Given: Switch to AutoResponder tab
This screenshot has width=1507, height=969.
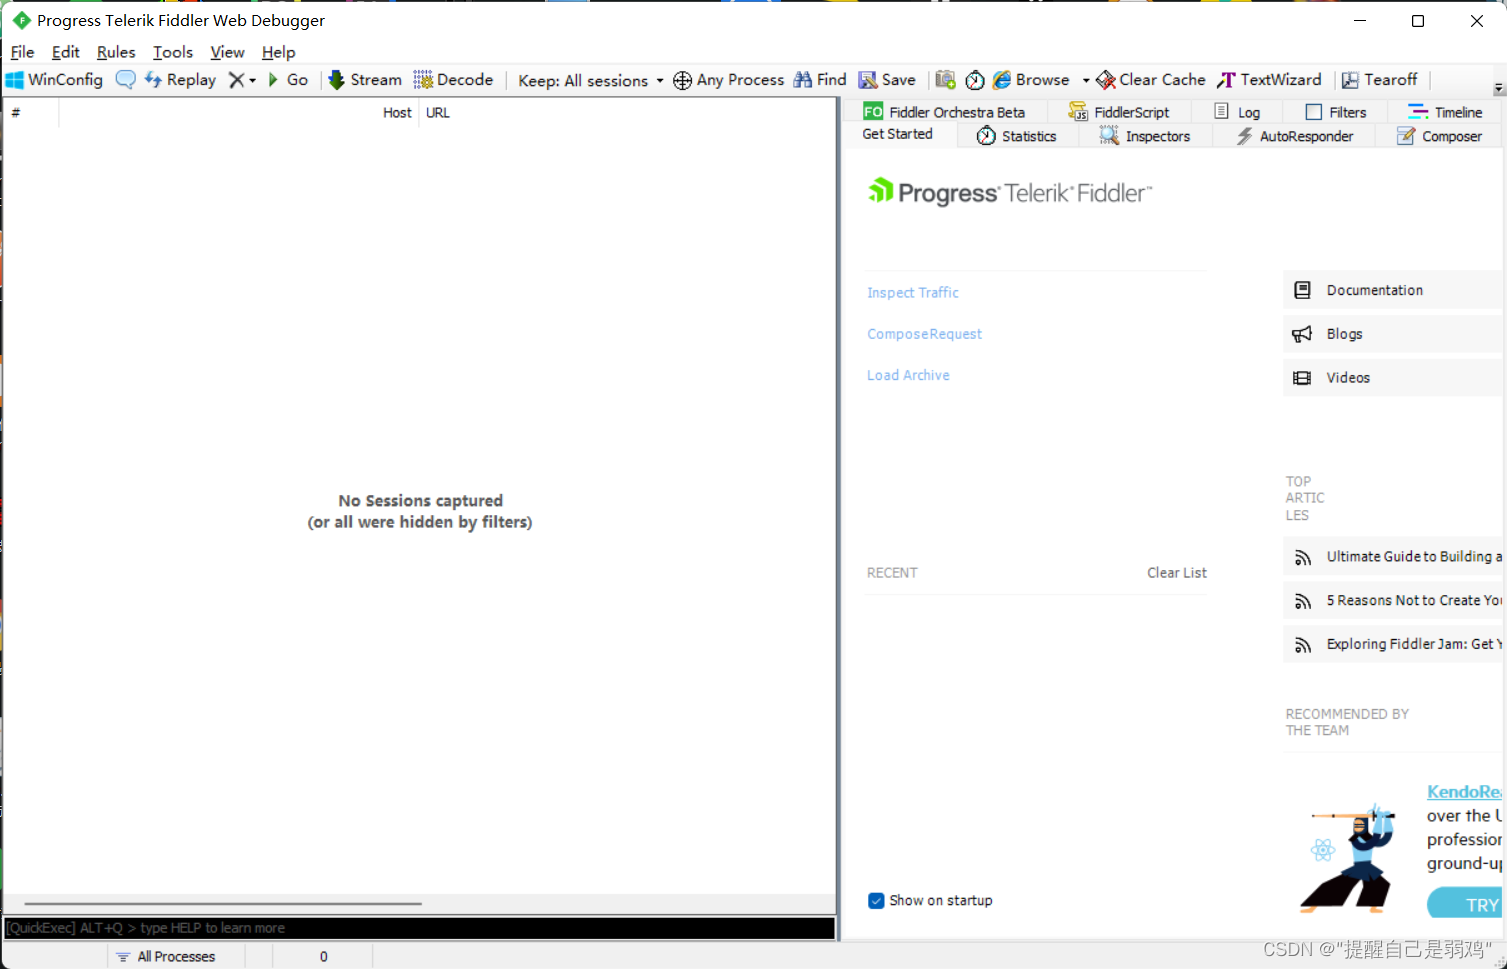Looking at the screenshot, I should click(1294, 136).
